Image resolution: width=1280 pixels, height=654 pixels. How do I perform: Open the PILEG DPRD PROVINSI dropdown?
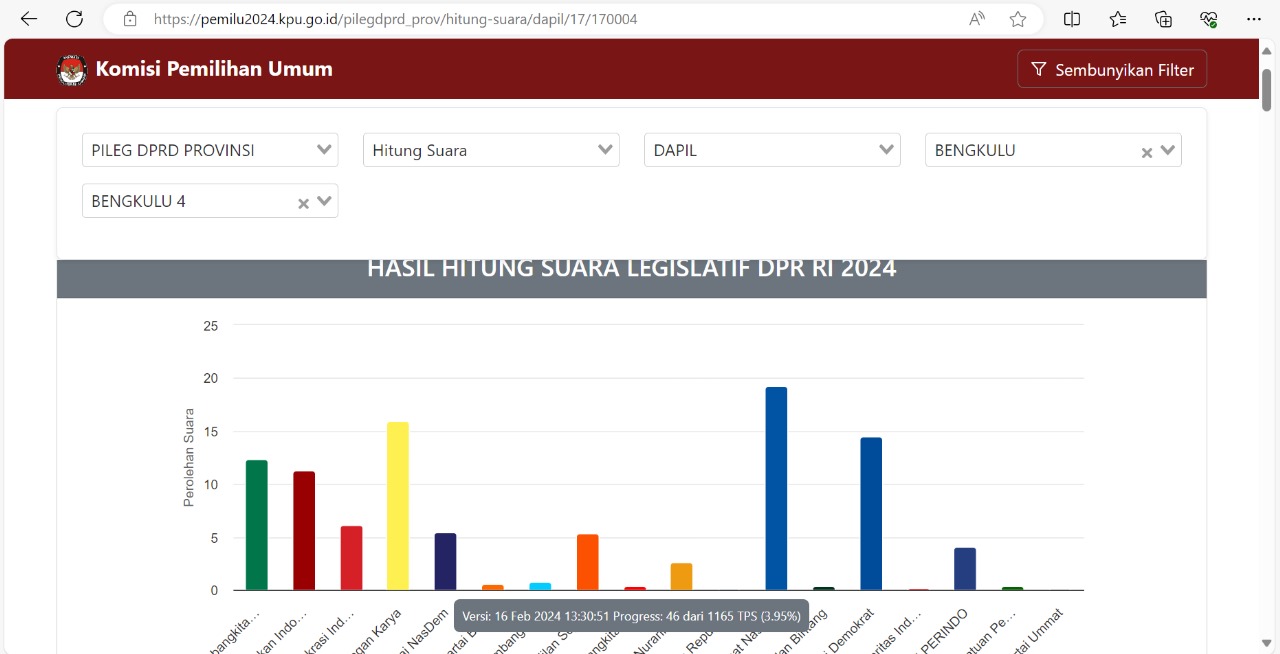tap(210, 150)
